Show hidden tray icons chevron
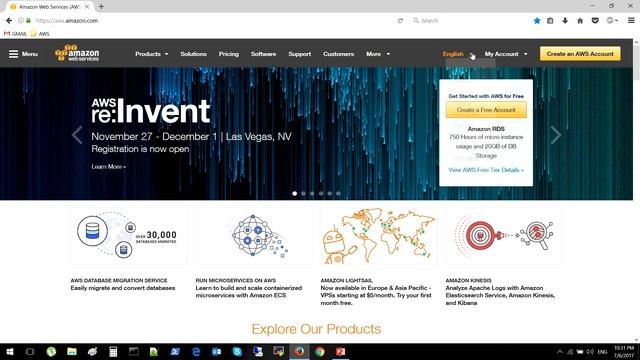This screenshot has width=640, height=360. 560,351
